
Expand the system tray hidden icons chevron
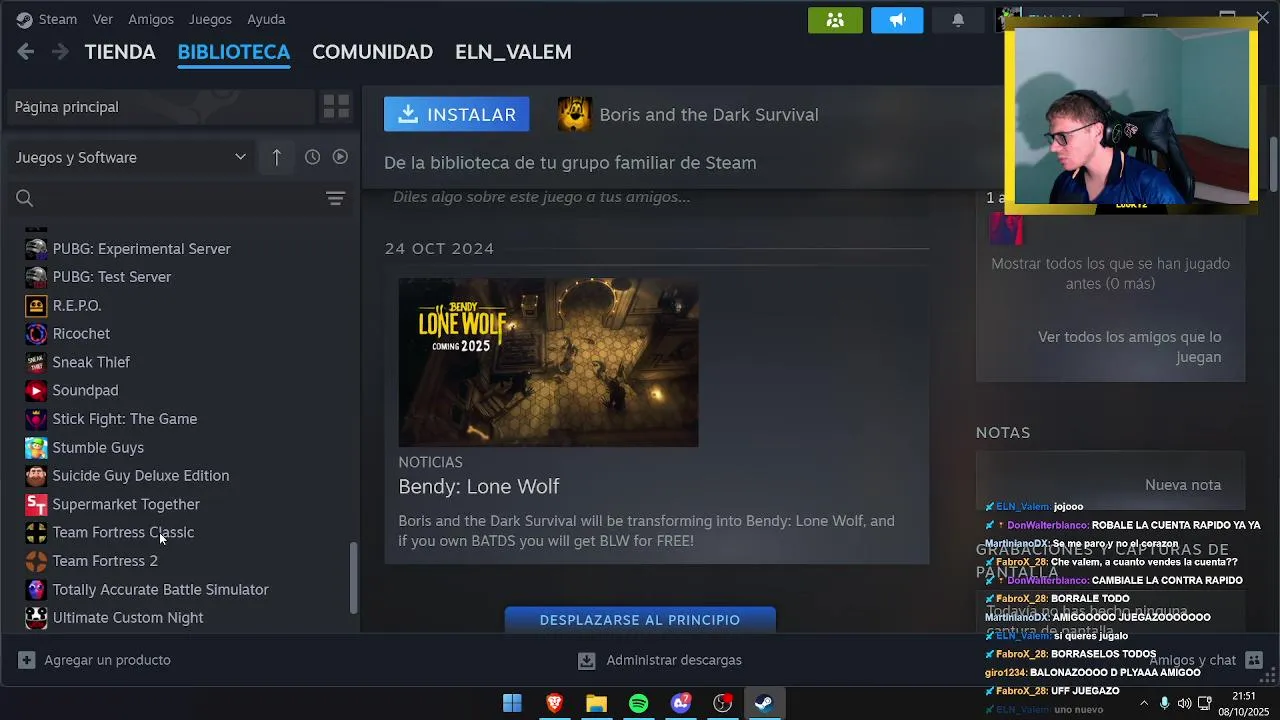[x=1144, y=704]
